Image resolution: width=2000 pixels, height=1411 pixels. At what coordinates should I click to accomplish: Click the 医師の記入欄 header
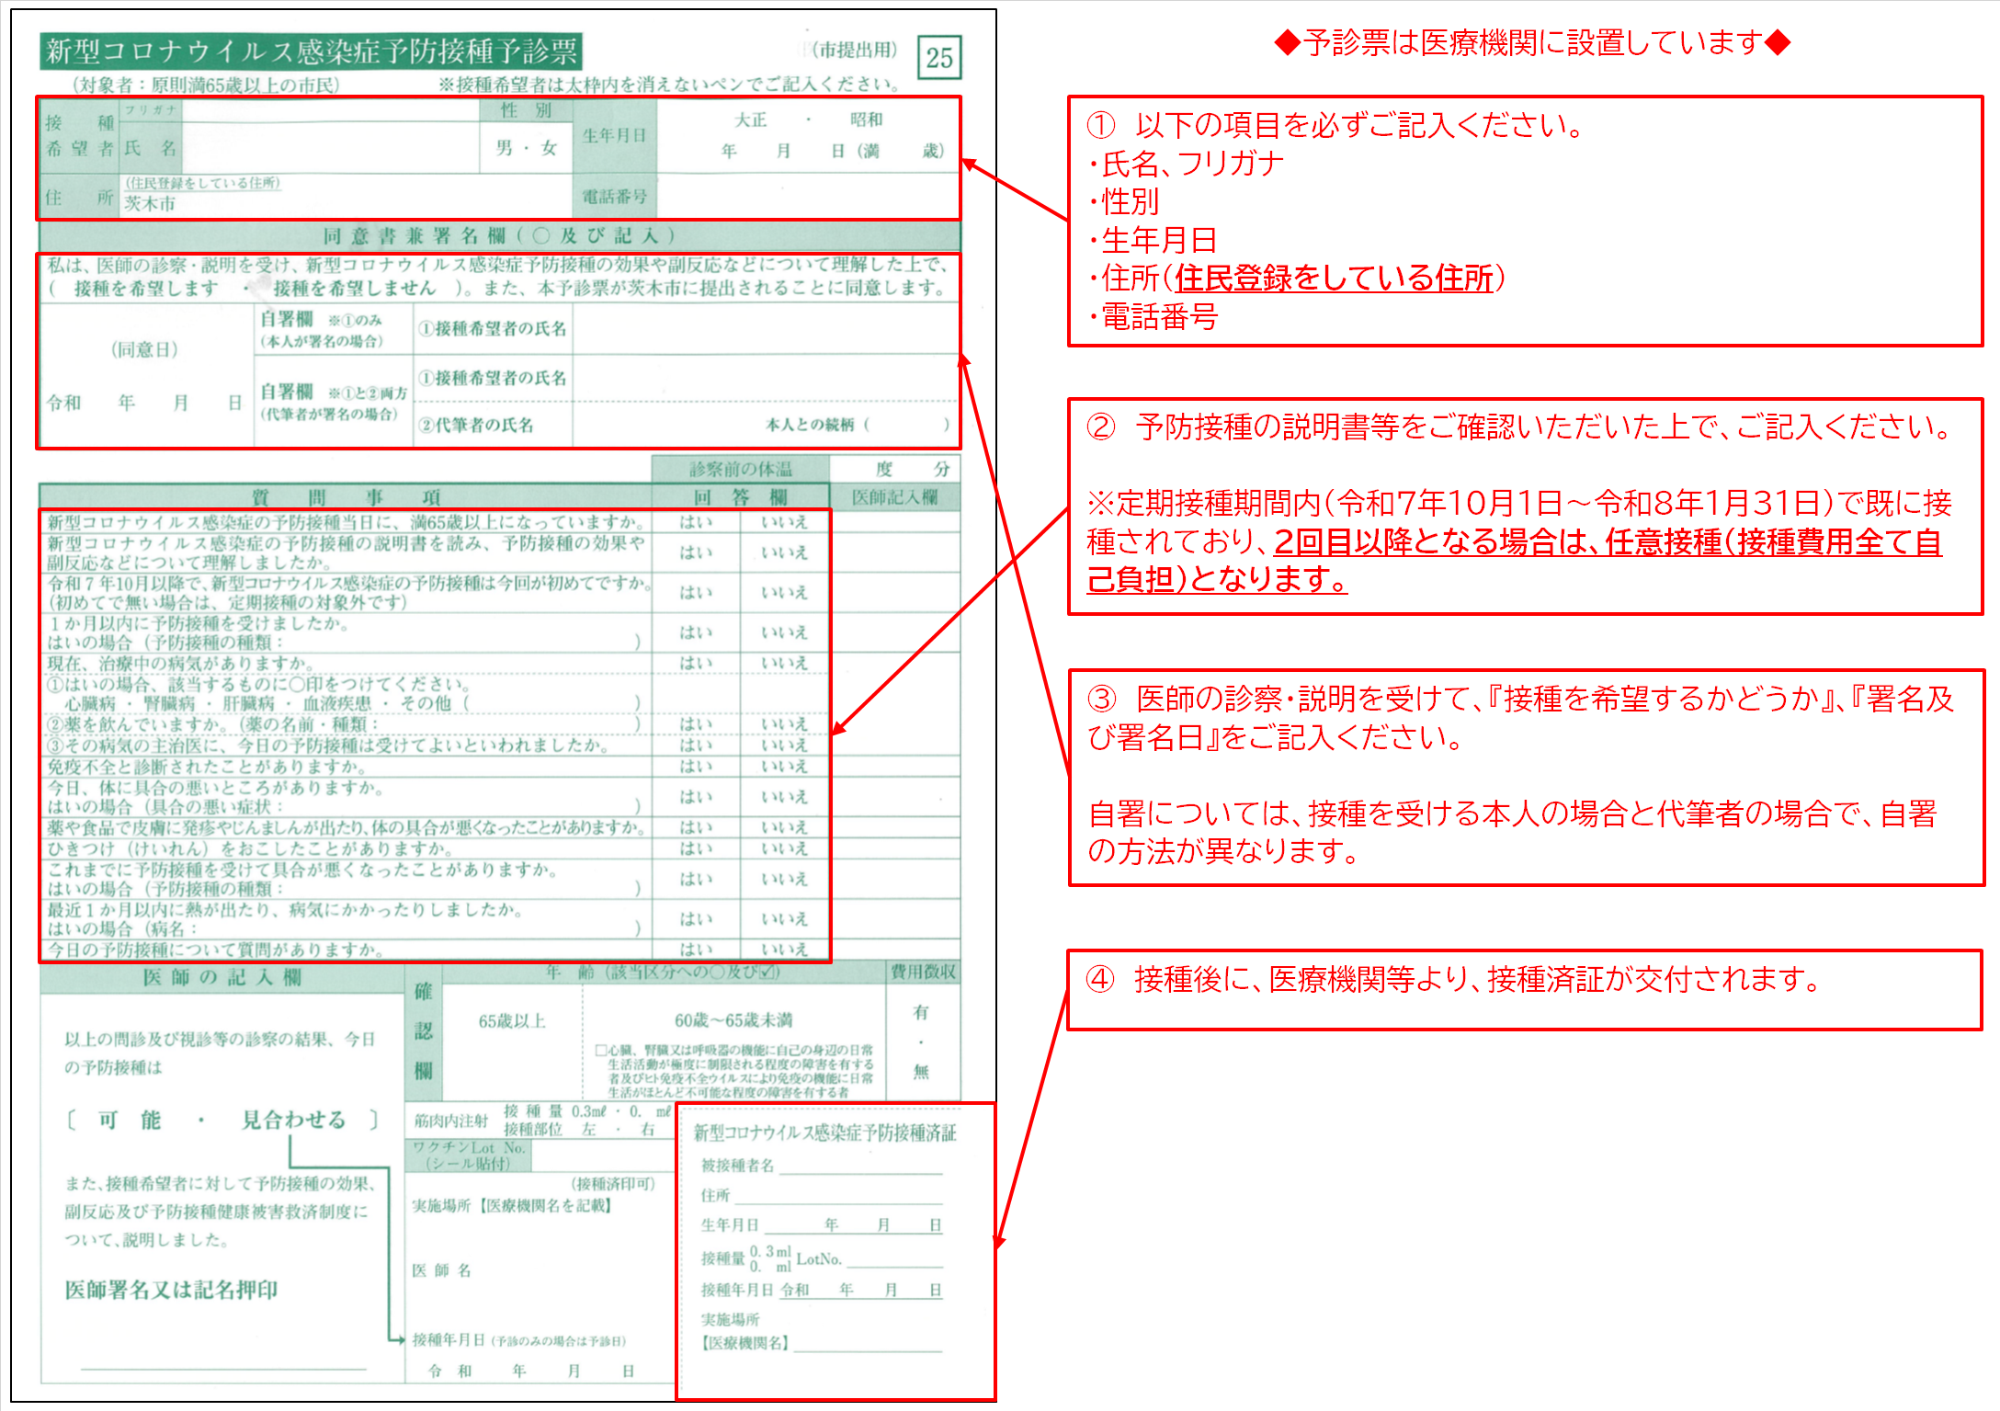pyautogui.click(x=221, y=977)
